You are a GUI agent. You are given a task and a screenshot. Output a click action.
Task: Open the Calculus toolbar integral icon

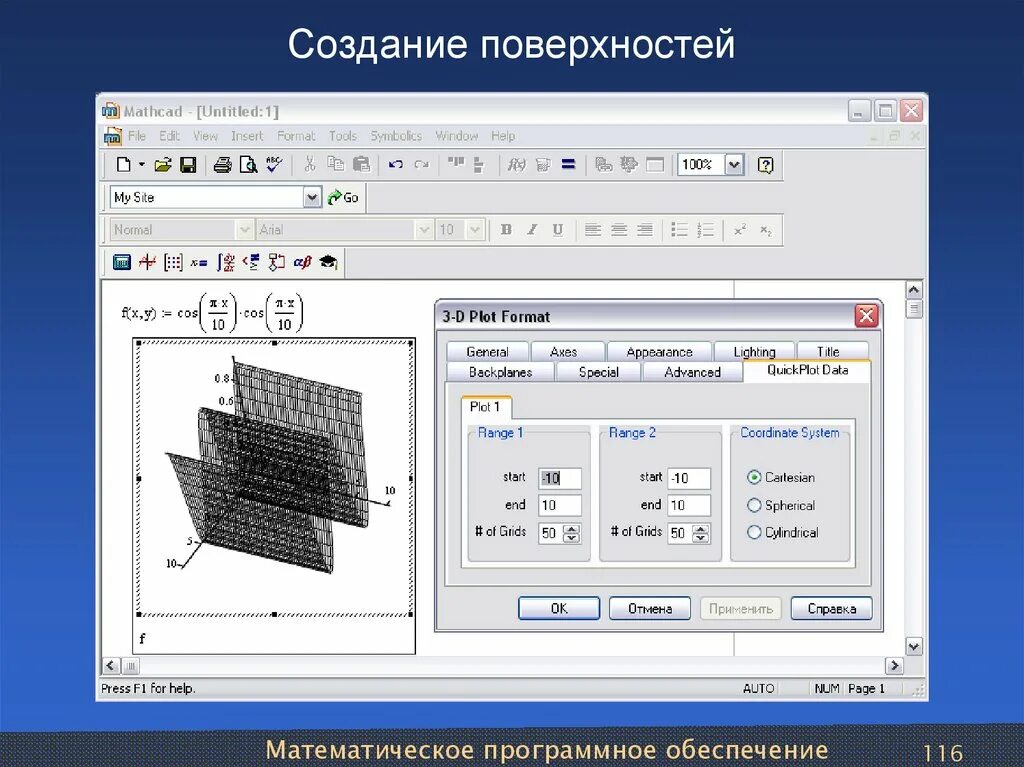225,263
